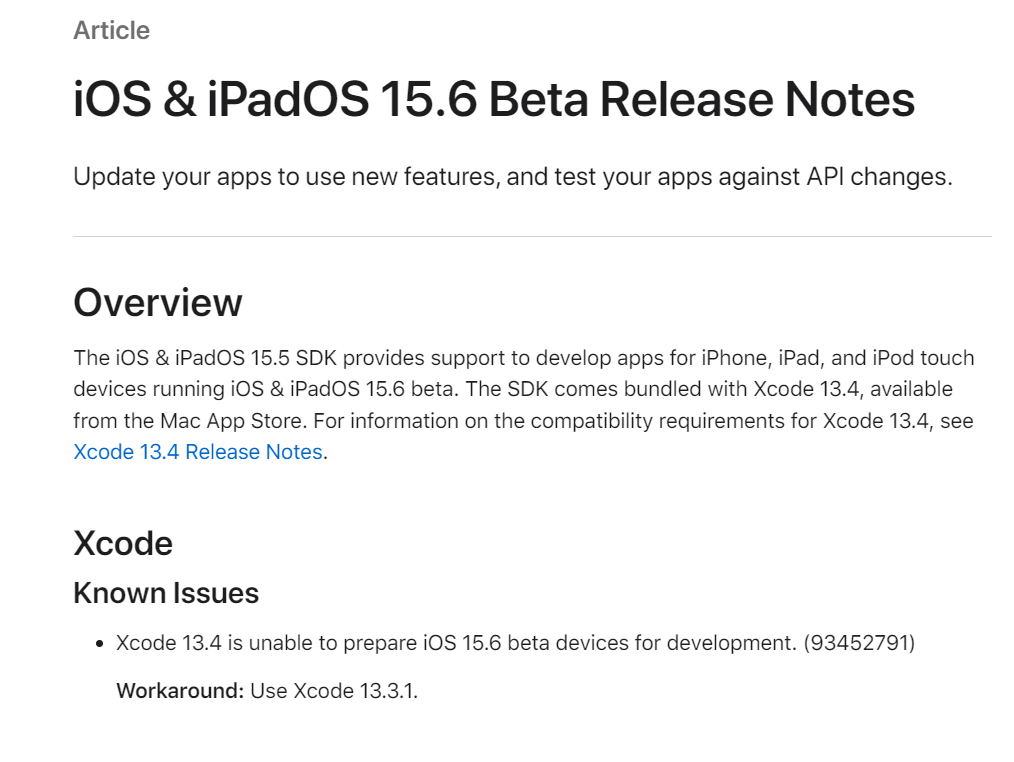This screenshot has height=762, width=1014.
Task: Click the gray "Article" label
Action: coord(111,30)
